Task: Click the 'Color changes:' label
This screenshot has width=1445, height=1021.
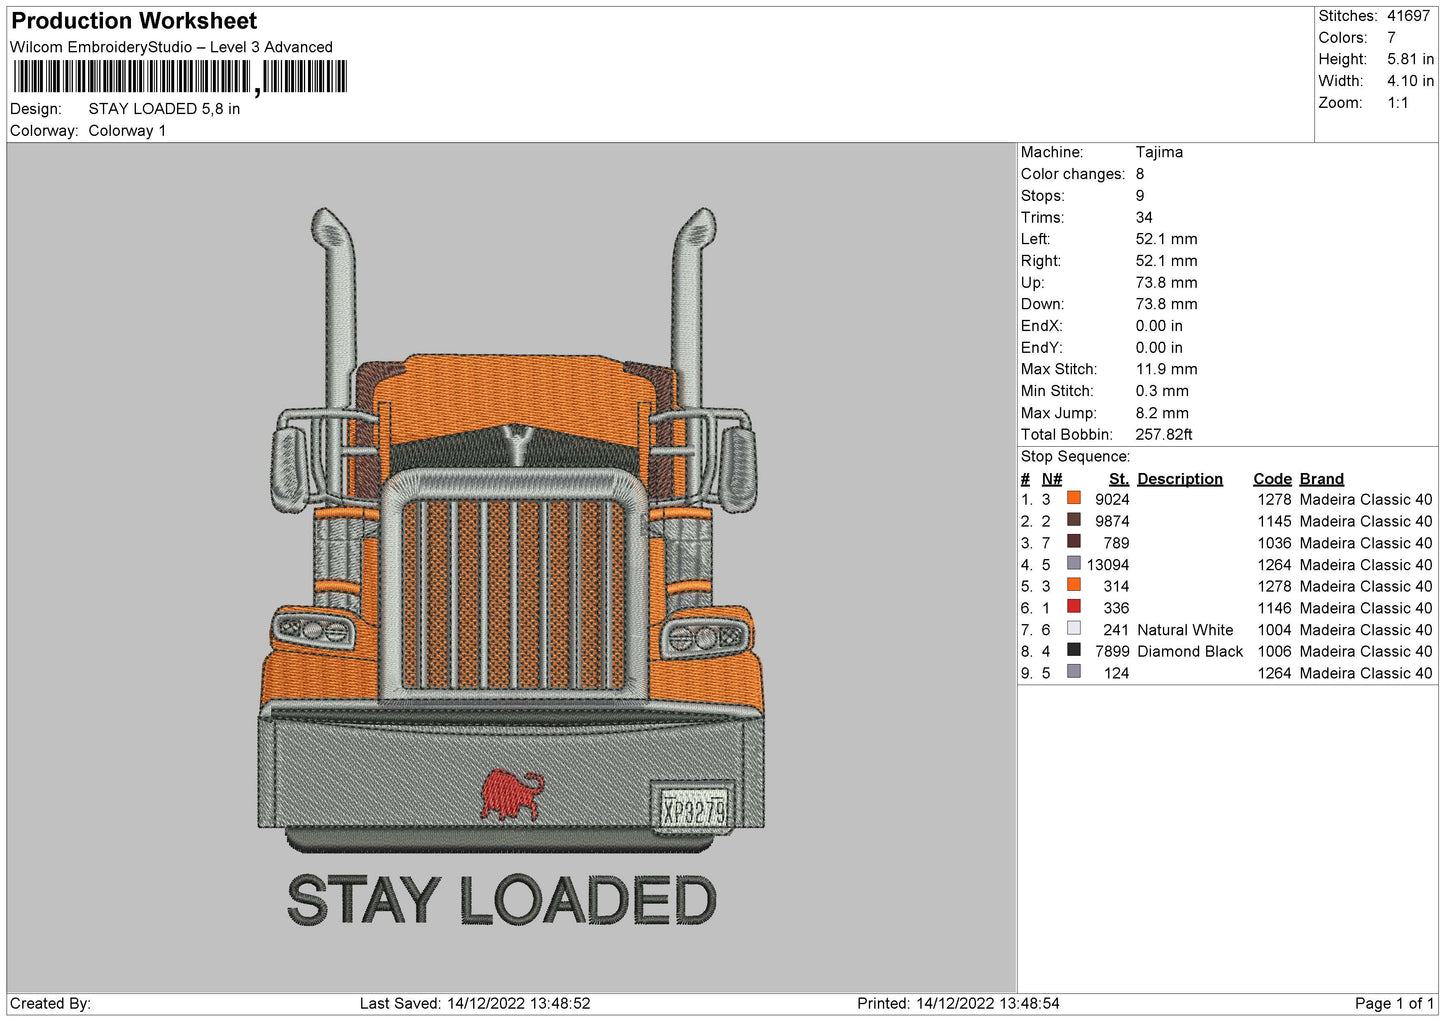Action: 1073,174
